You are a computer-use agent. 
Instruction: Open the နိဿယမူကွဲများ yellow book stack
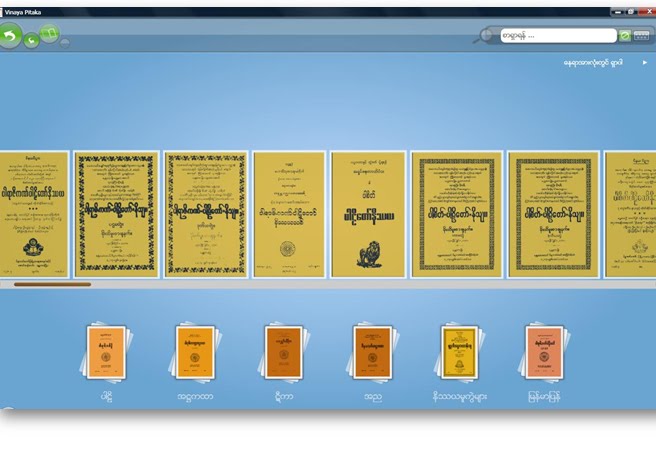[x=459, y=354]
